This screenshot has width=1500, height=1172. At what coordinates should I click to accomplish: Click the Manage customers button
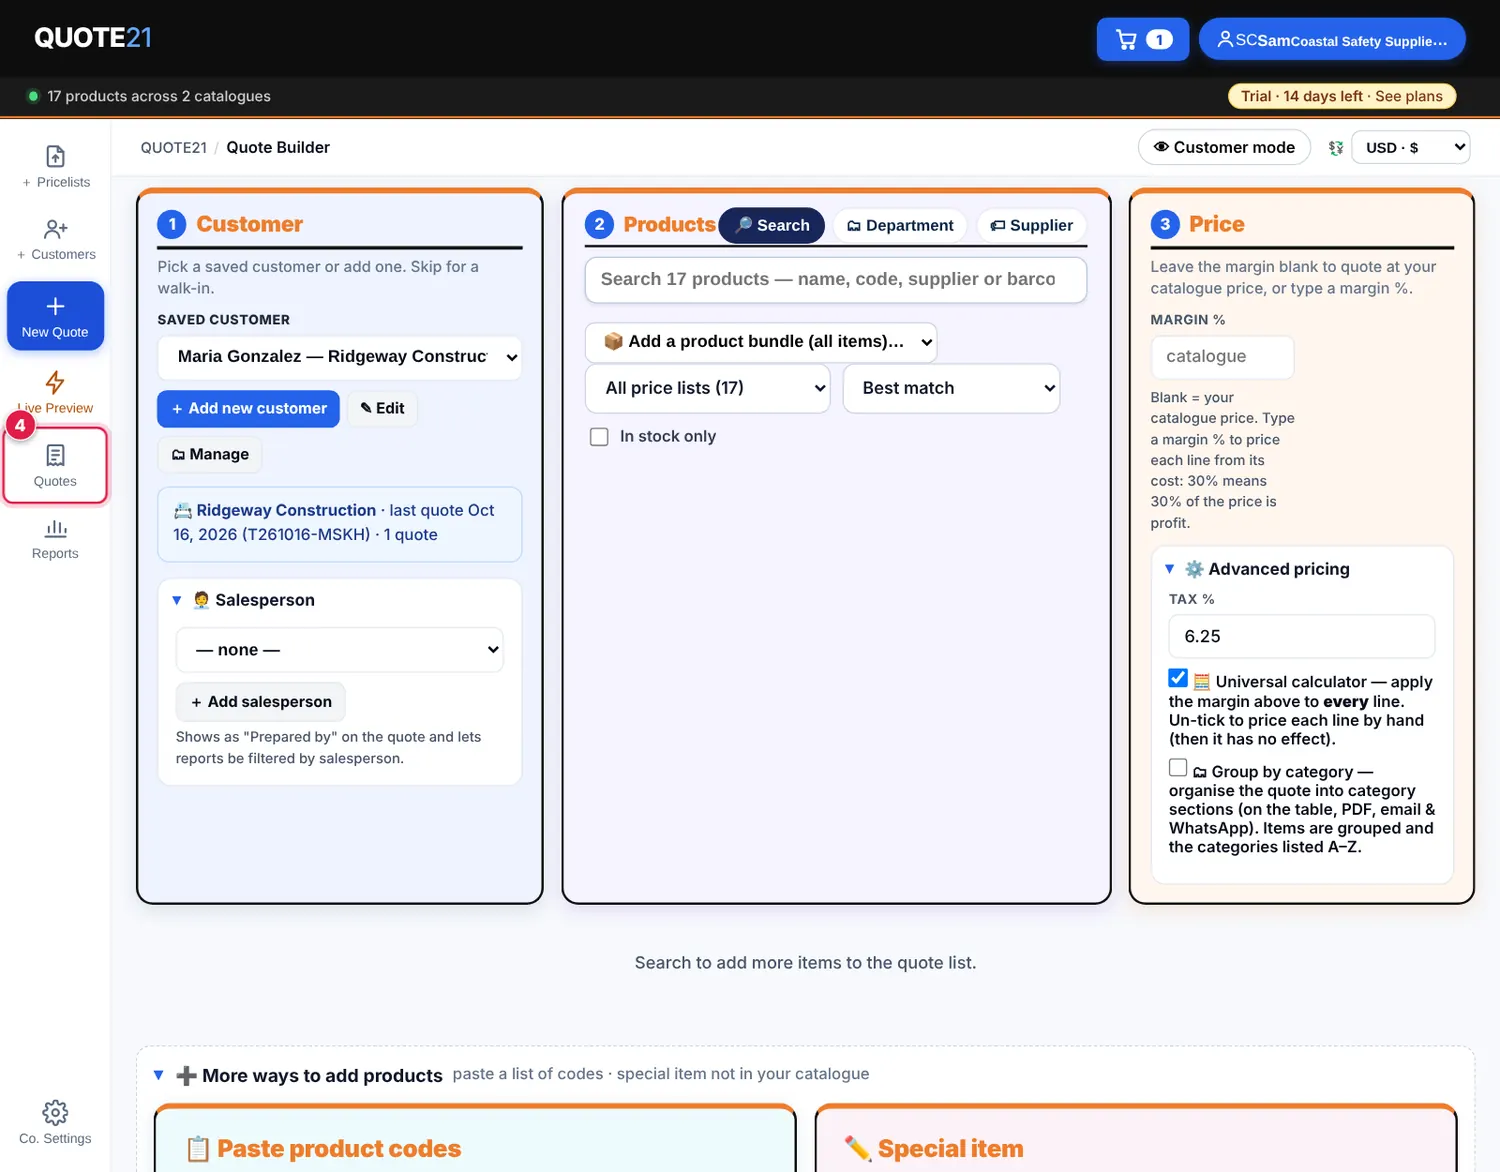pyautogui.click(x=210, y=454)
